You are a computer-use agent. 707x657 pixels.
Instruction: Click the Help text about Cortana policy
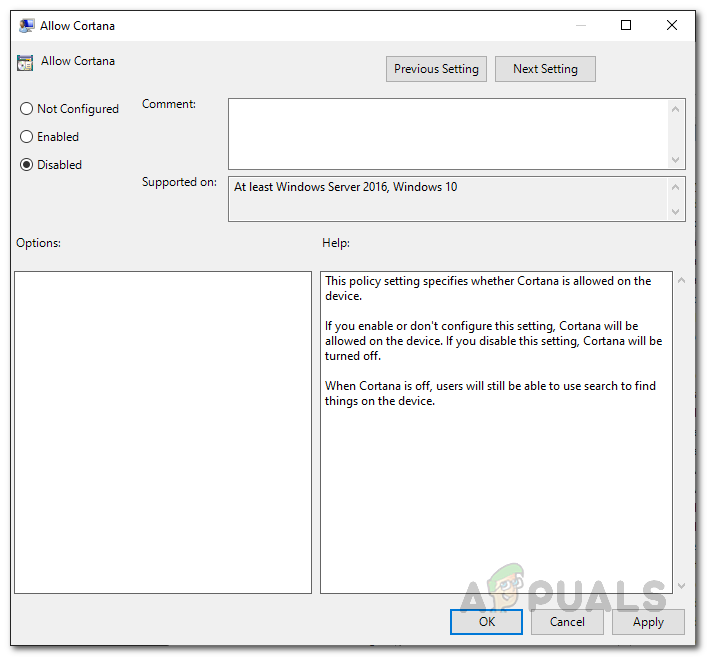pyautogui.click(x=488, y=288)
